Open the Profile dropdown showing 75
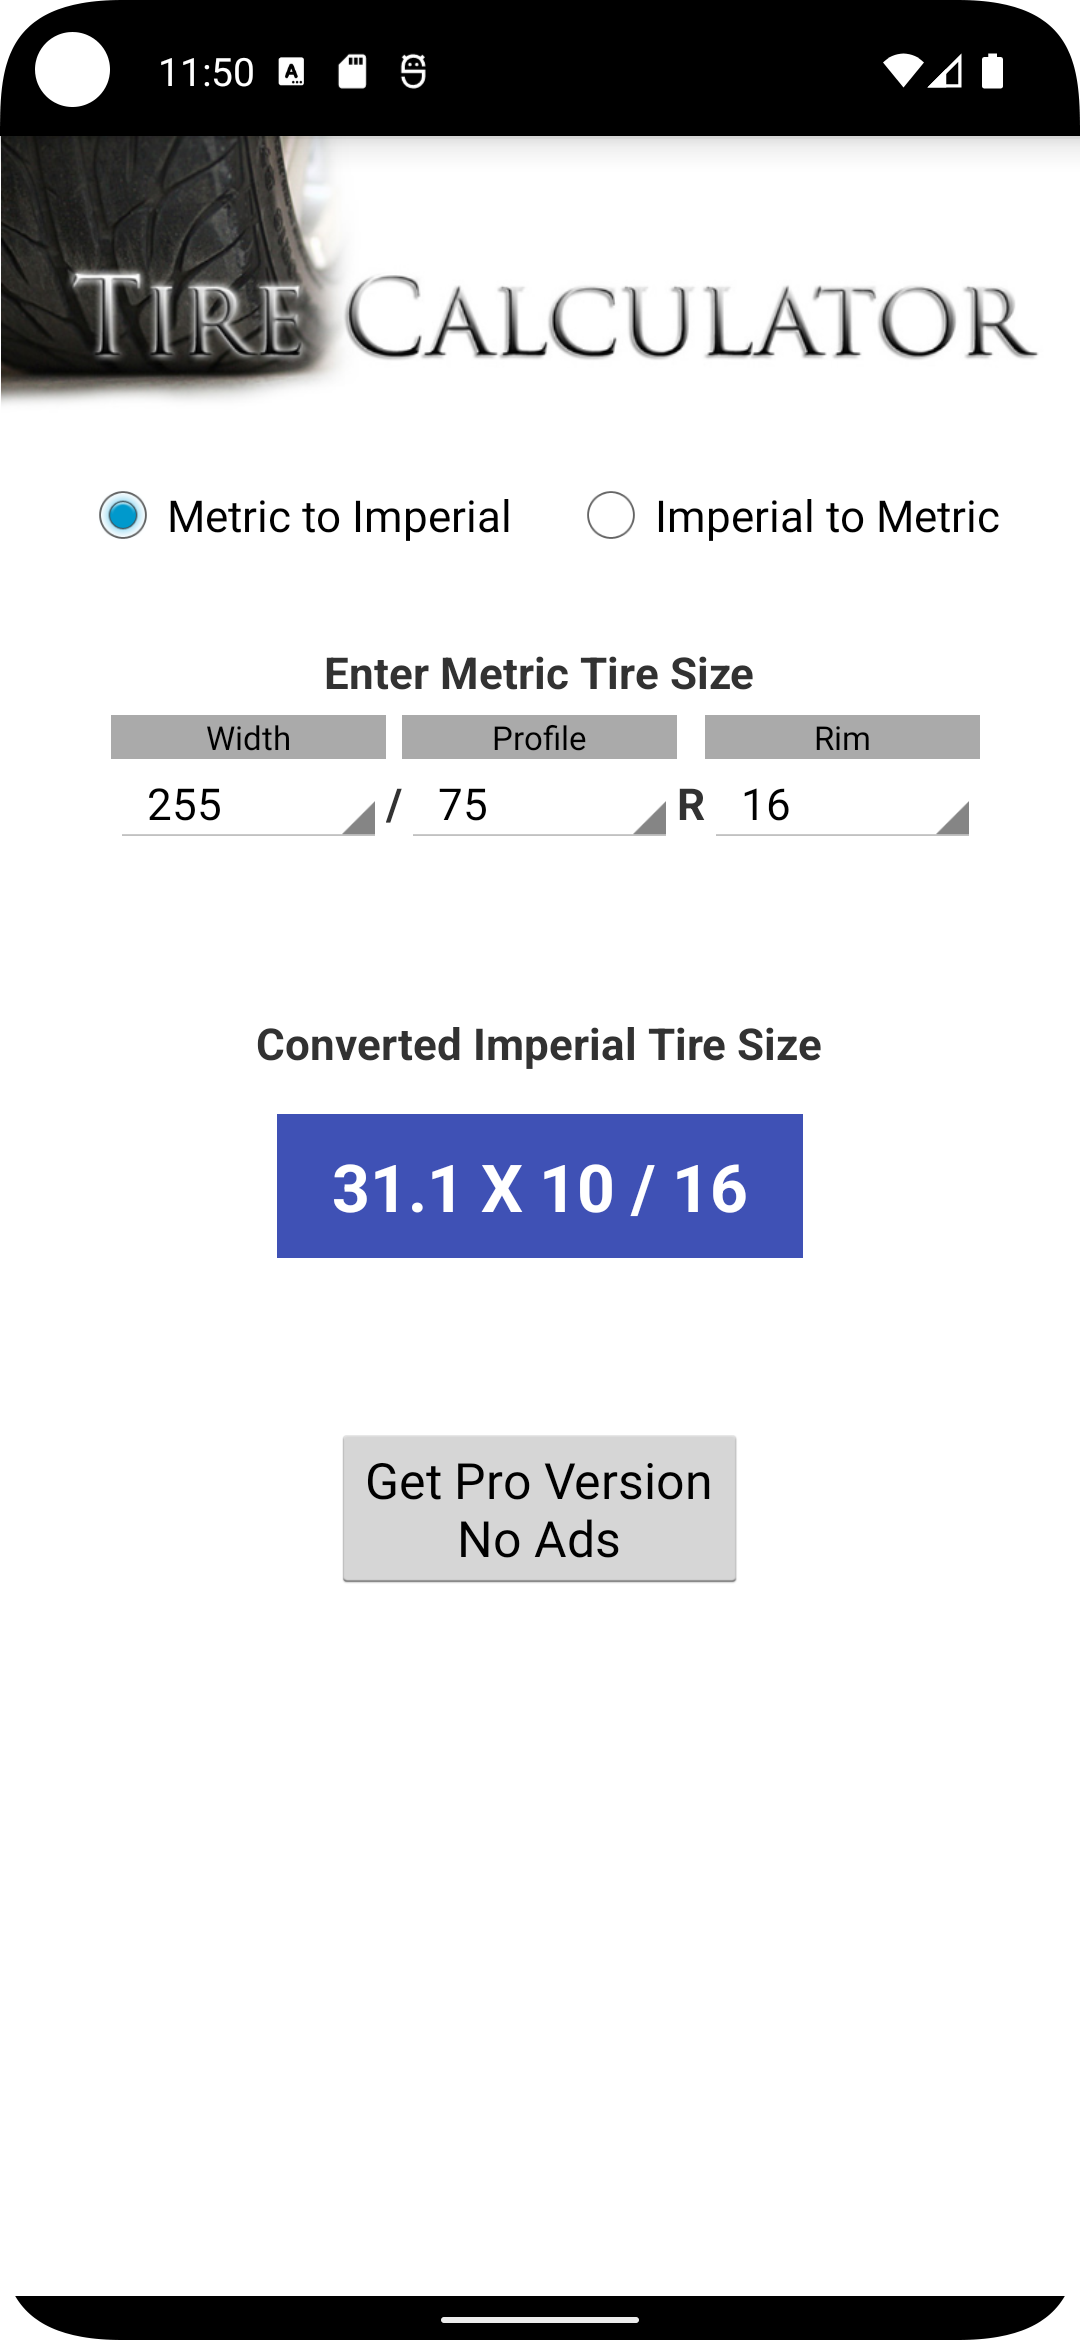 coord(539,806)
